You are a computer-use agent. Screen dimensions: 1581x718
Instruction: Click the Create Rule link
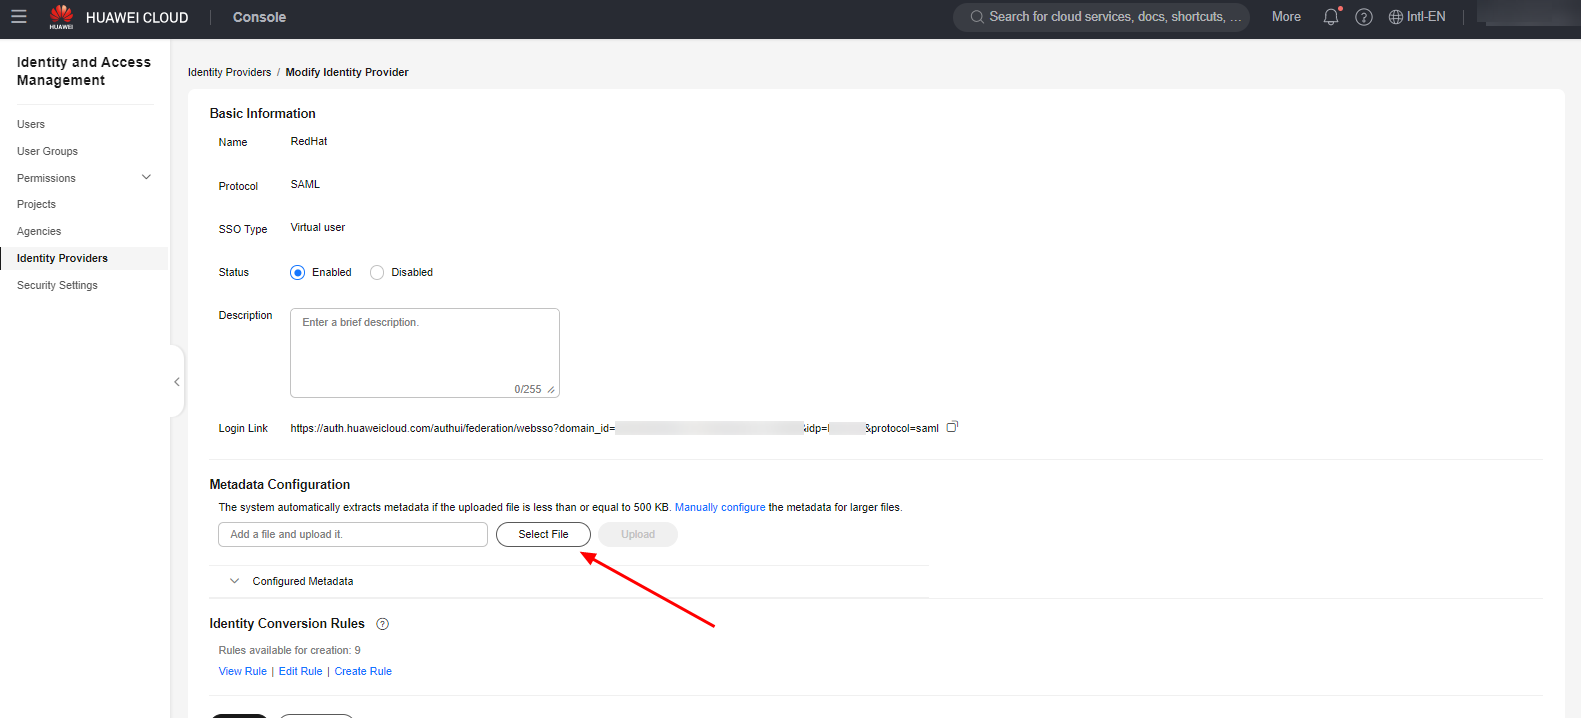pyautogui.click(x=363, y=671)
